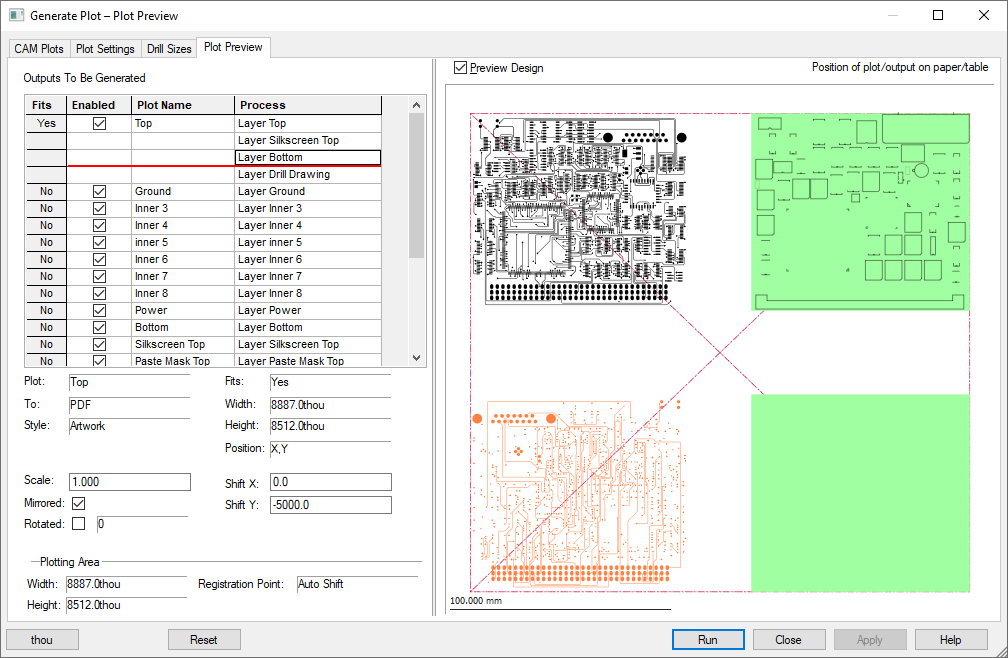
Task: Click the Scale input field
Action: pyautogui.click(x=129, y=482)
